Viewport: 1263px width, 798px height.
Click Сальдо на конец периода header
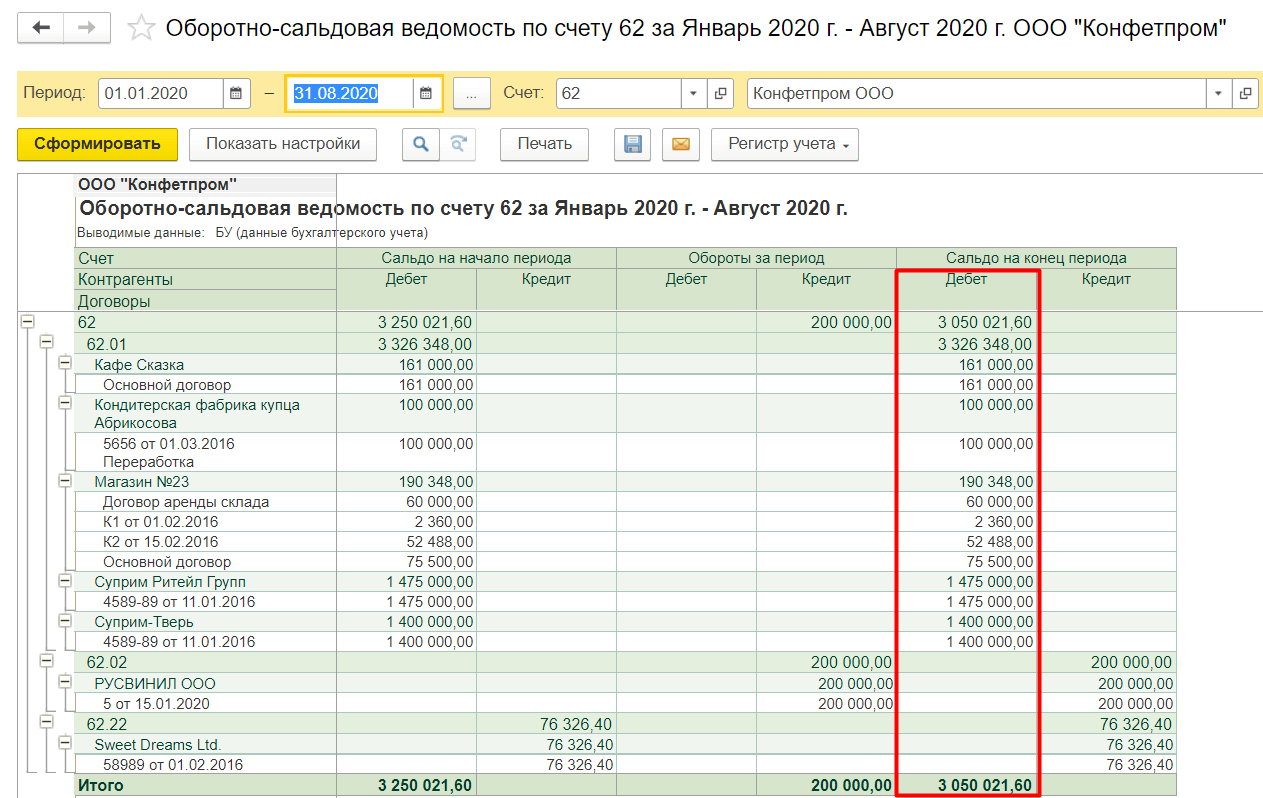[1036, 258]
